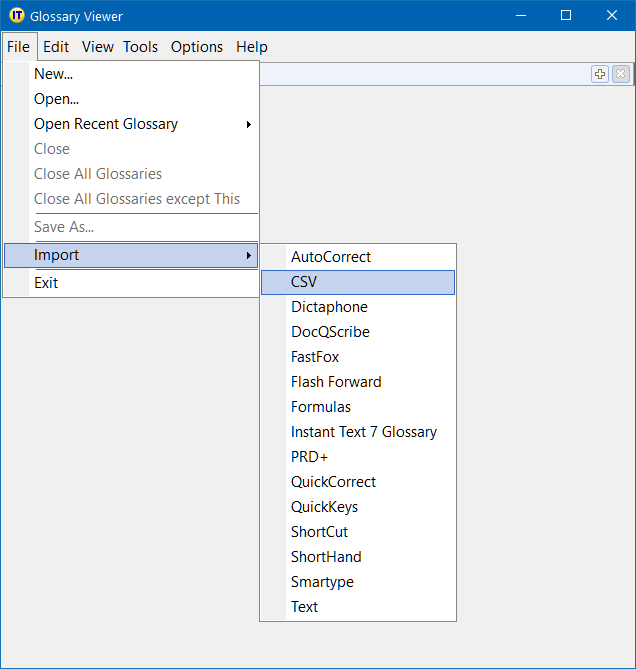This screenshot has height=669, width=636.
Task: Open the View menu
Action: pos(98,47)
